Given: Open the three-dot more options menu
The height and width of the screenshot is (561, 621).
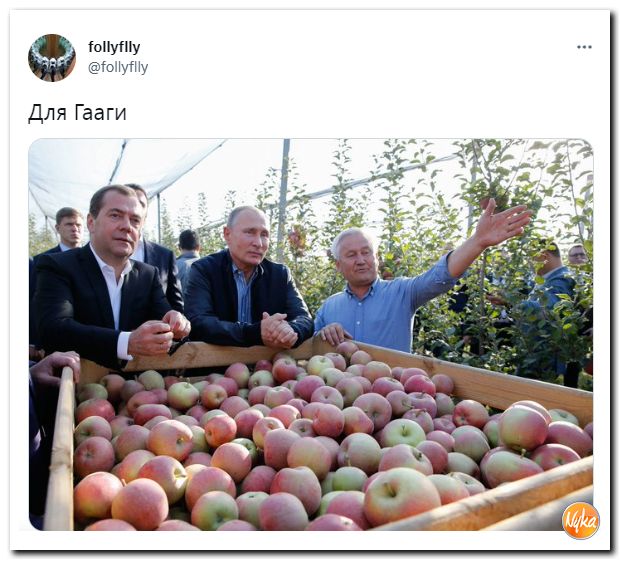Looking at the screenshot, I should click(584, 47).
